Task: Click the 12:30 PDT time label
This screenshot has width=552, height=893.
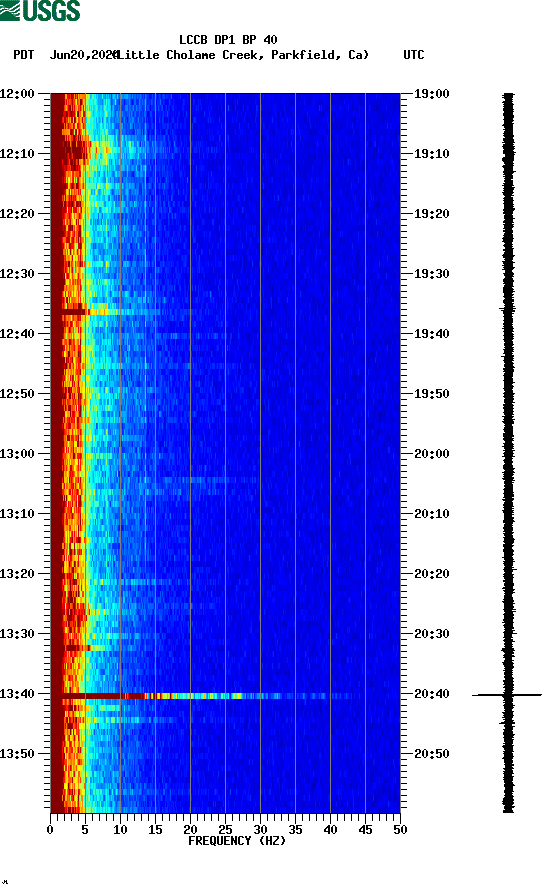Action: point(17,273)
